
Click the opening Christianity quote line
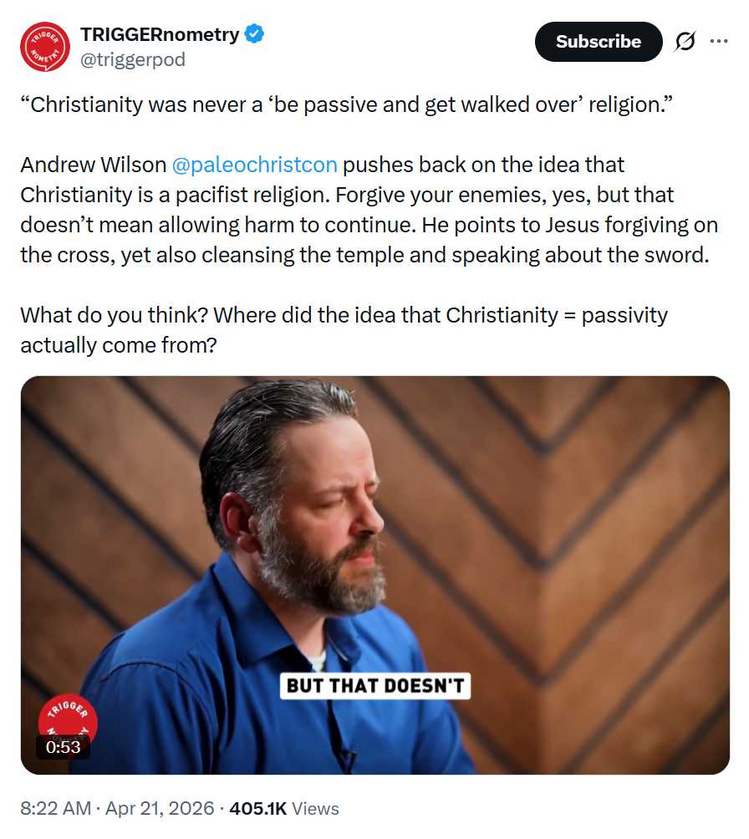(x=346, y=104)
